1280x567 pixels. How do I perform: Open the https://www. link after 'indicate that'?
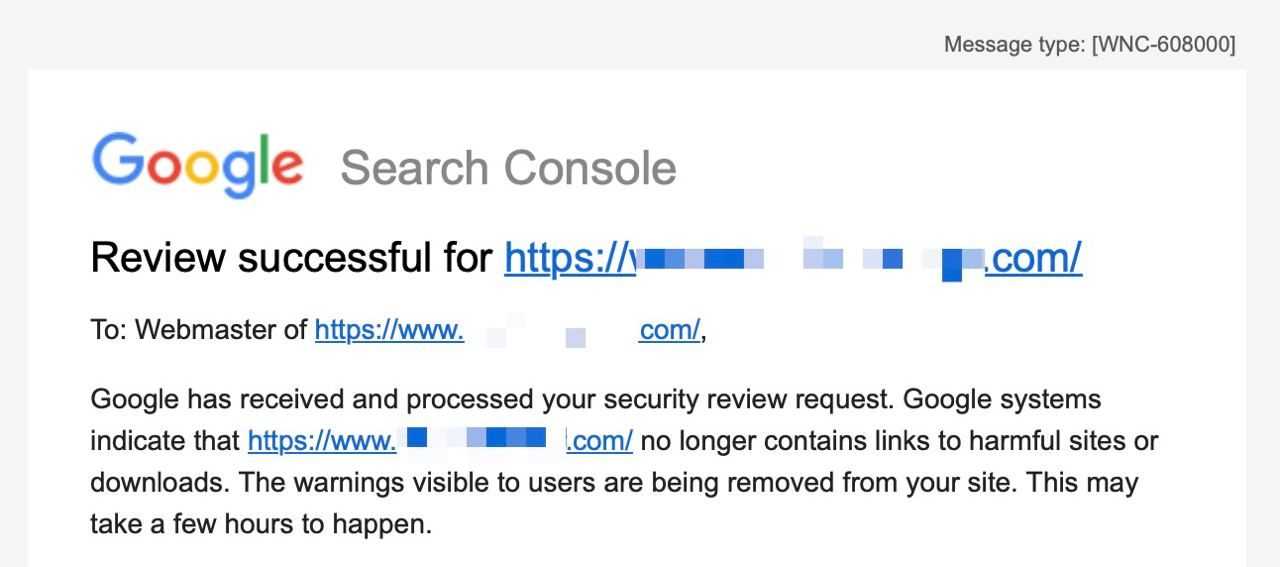tap(322, 441)
